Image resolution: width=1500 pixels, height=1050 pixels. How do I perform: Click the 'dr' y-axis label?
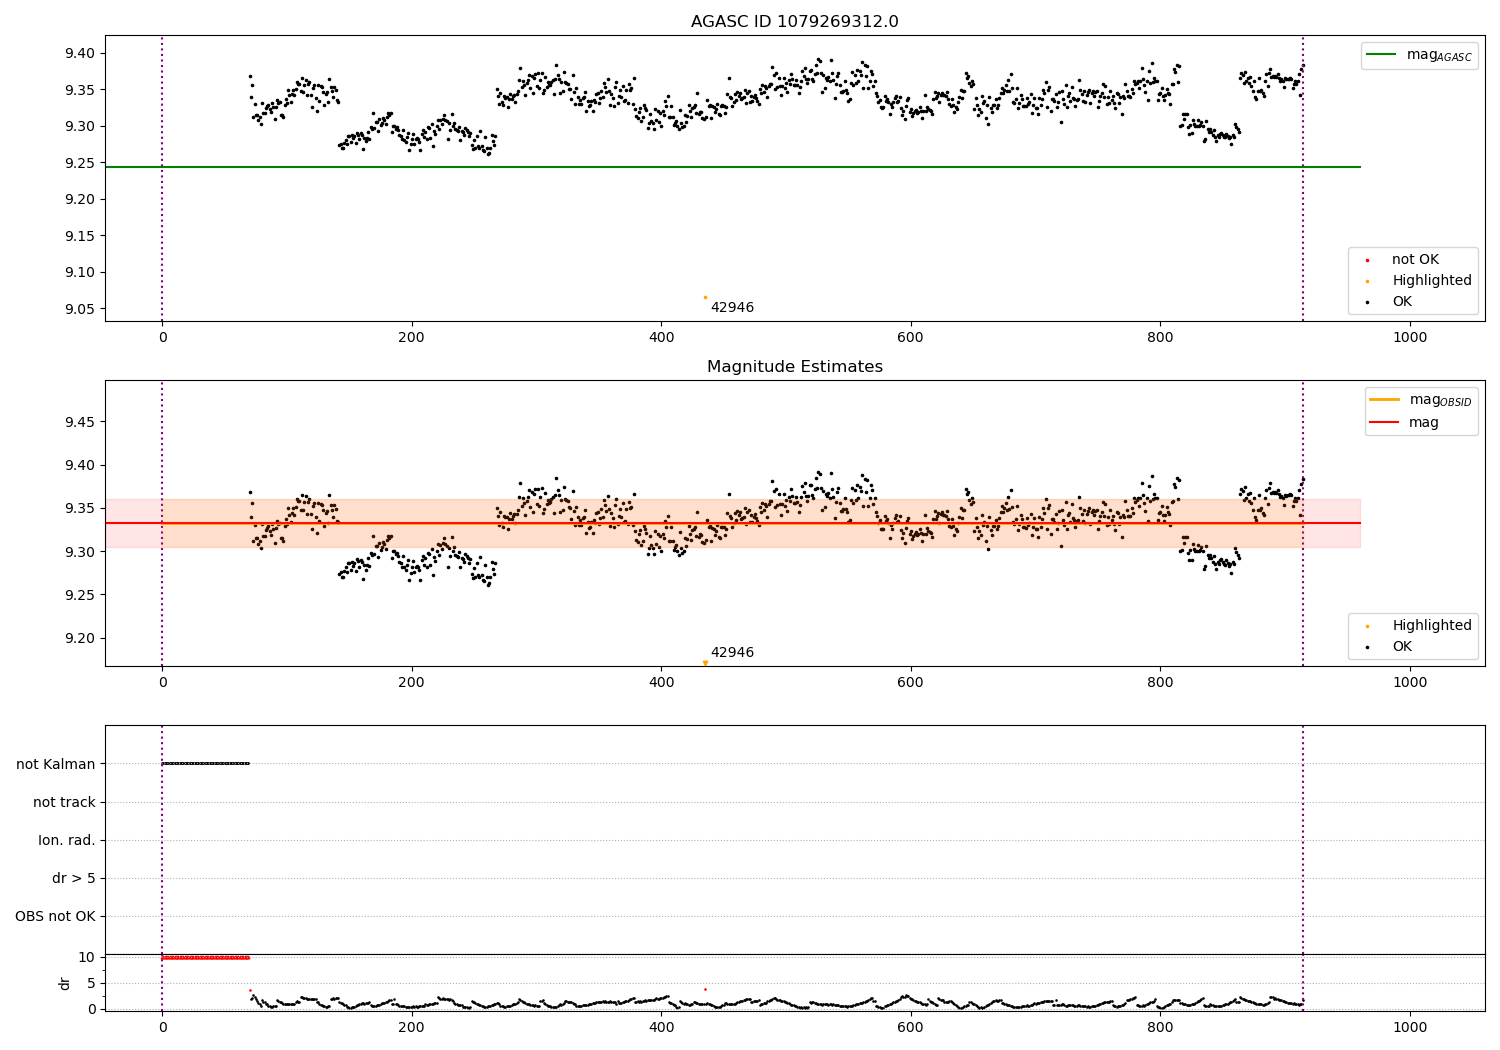[65, 983]
